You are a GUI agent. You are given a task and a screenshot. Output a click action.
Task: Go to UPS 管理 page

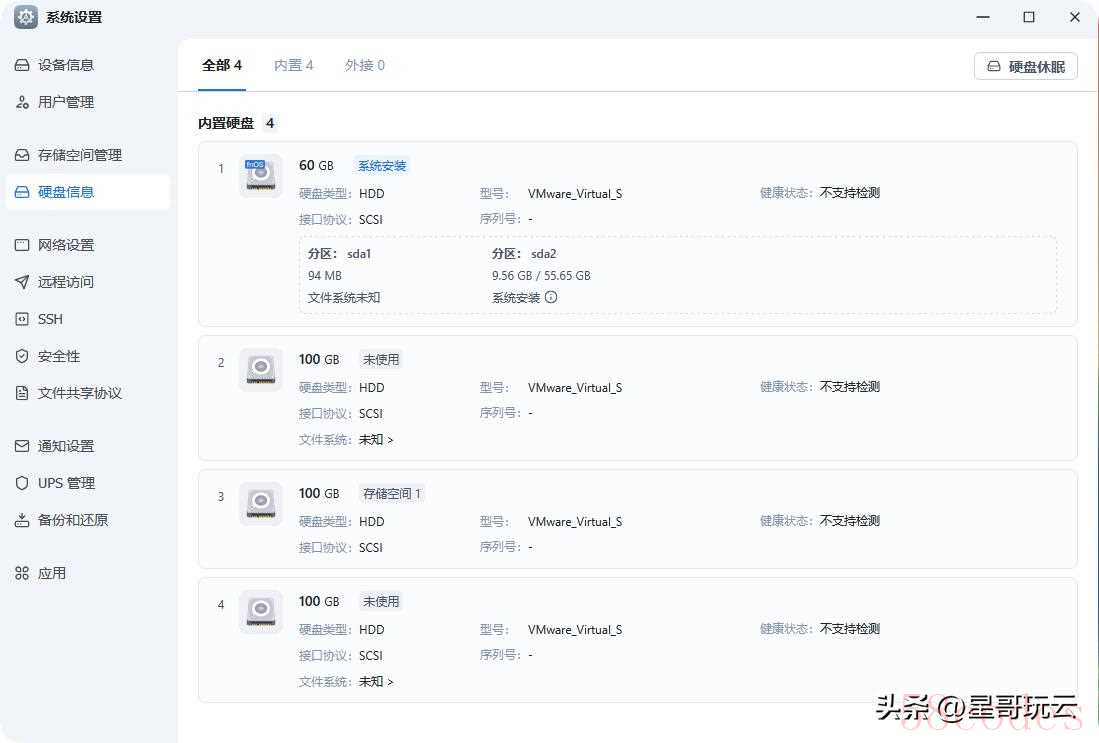(x=66, y=483)
